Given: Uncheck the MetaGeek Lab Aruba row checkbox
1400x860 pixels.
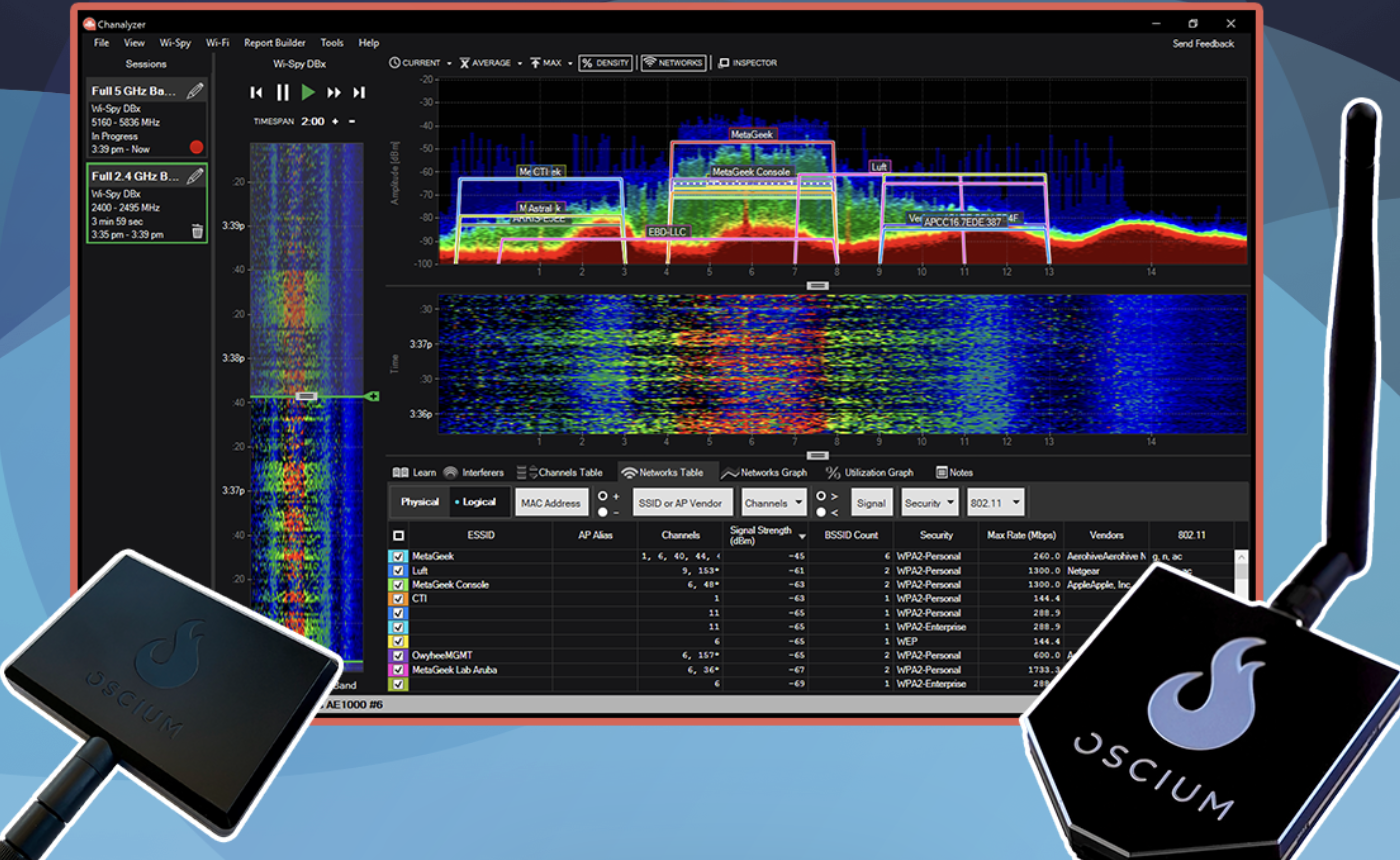Looking at the screenshot, I should 398,670.
